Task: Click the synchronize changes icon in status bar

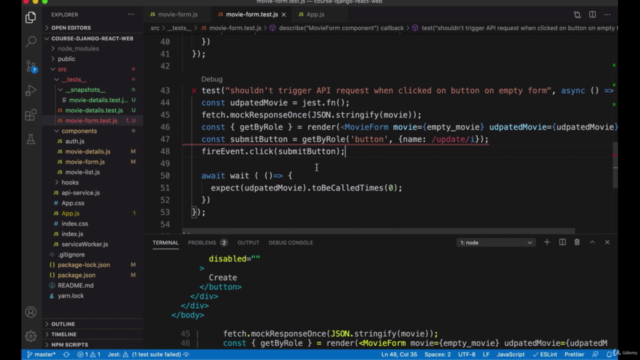Action: coord(66,355)
